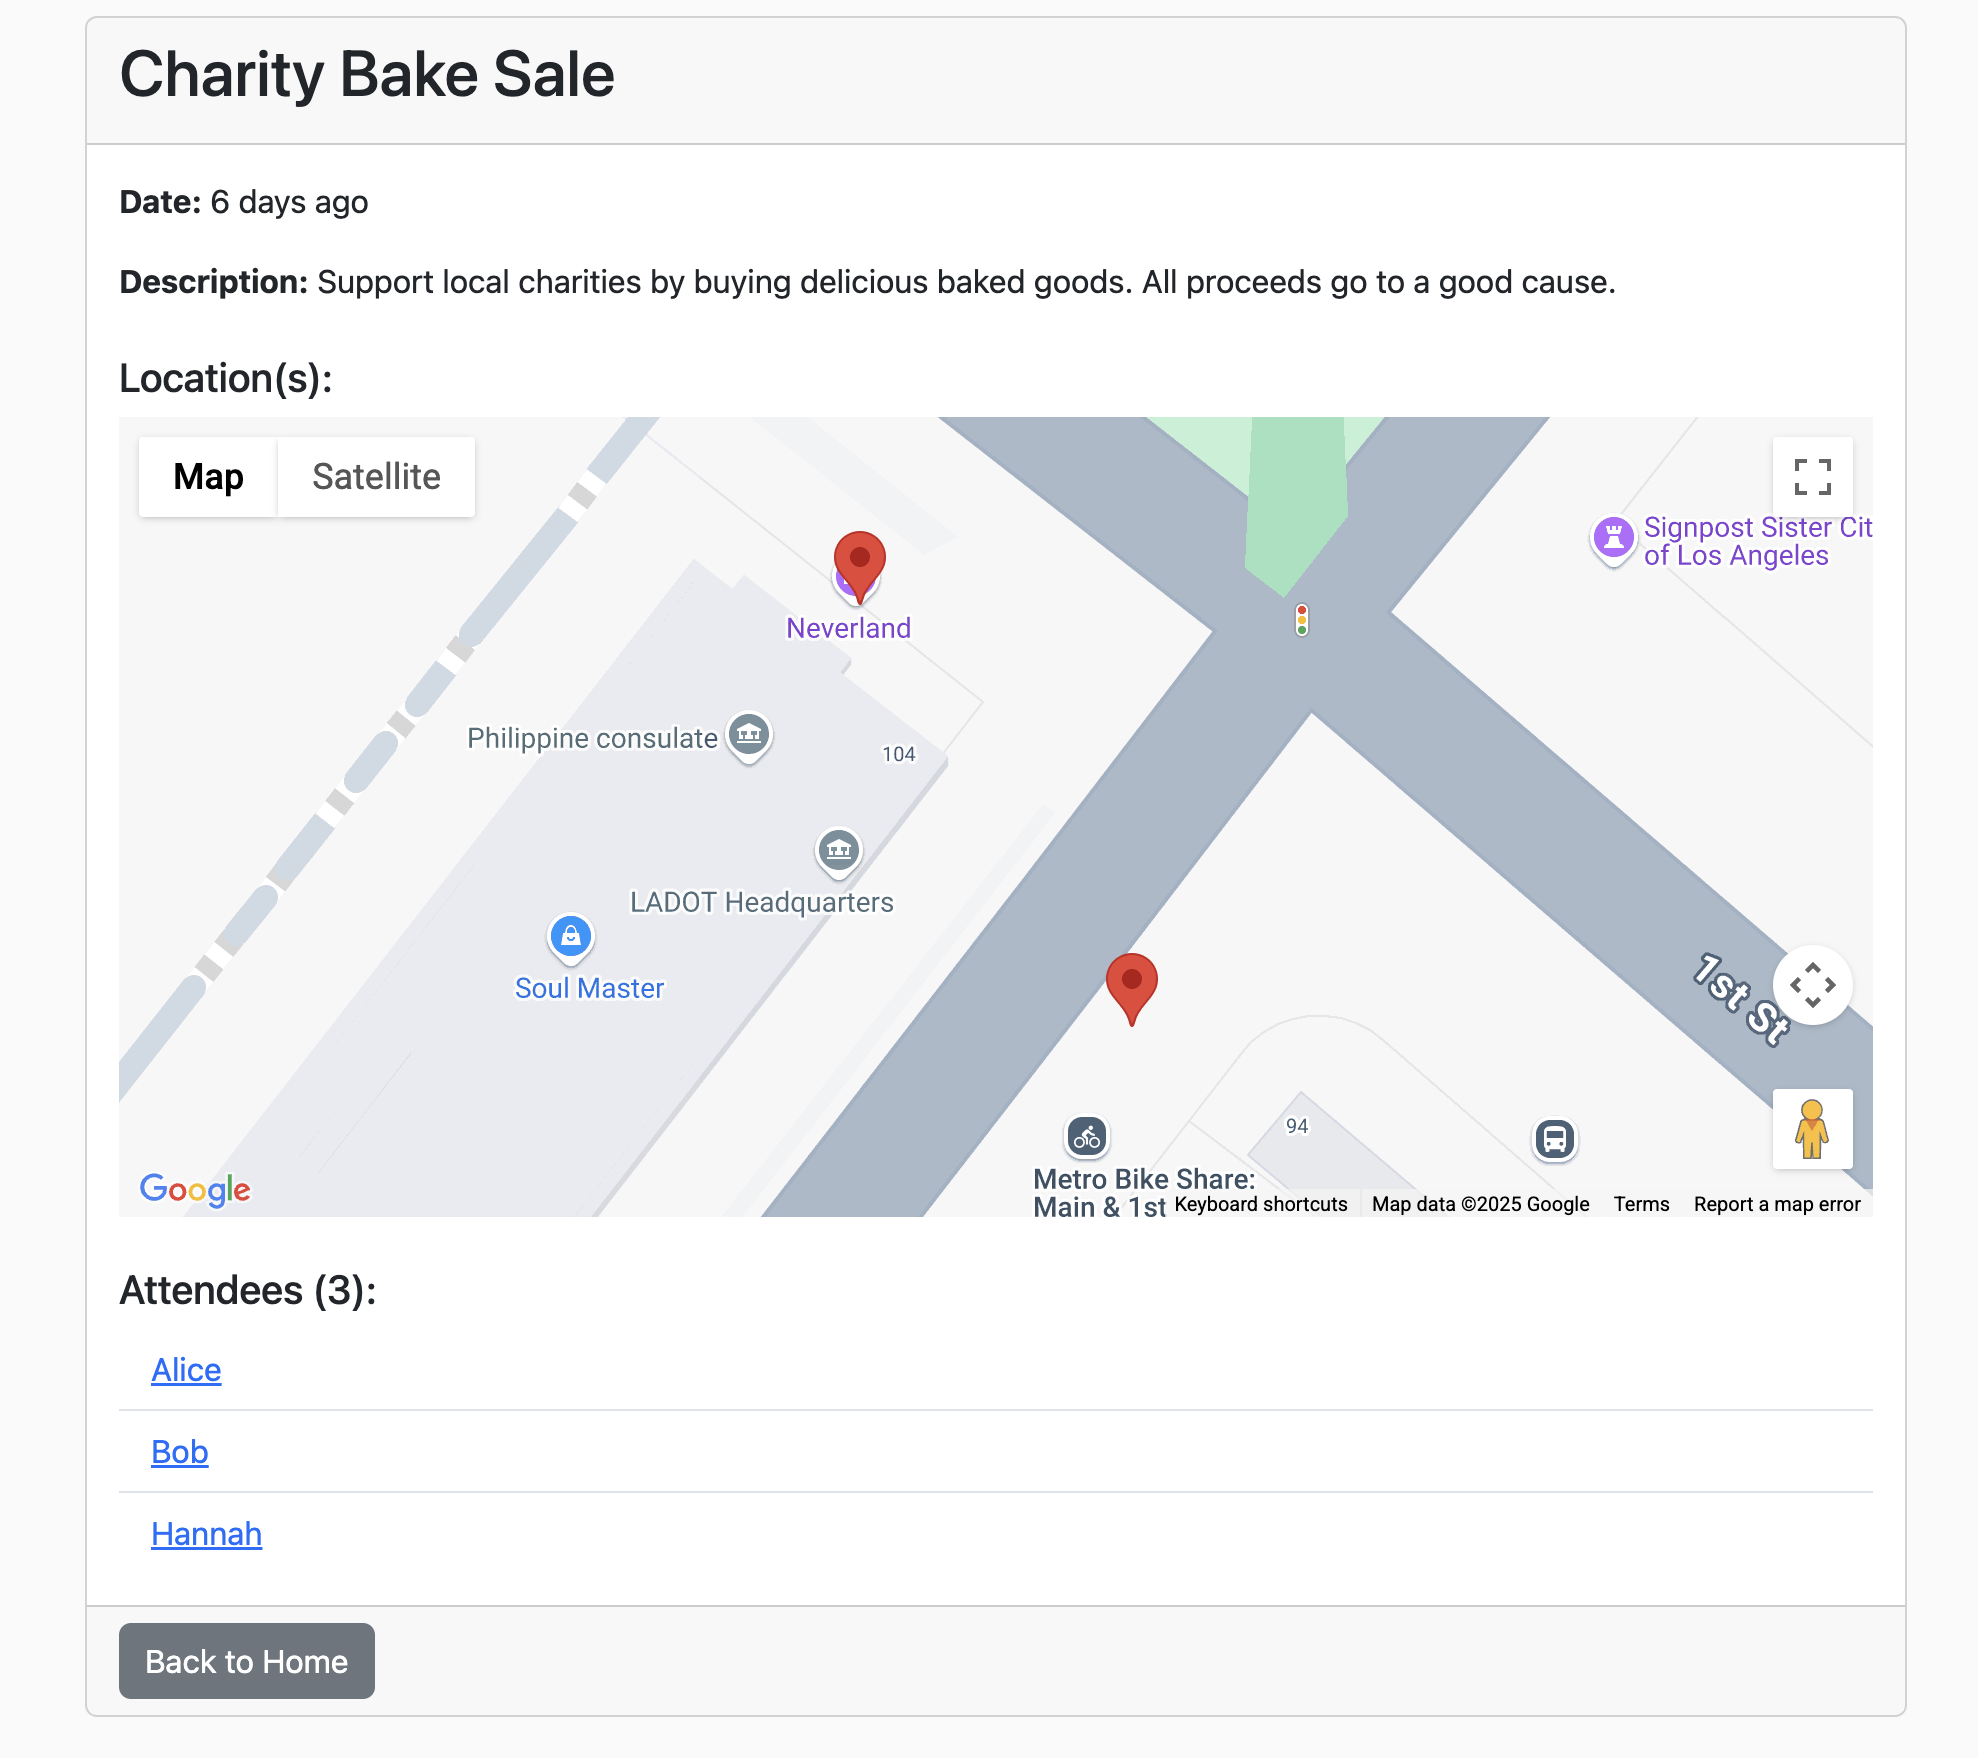
Task: Click the Philippine consulate landmark icon
Action: tap(748, 735)
